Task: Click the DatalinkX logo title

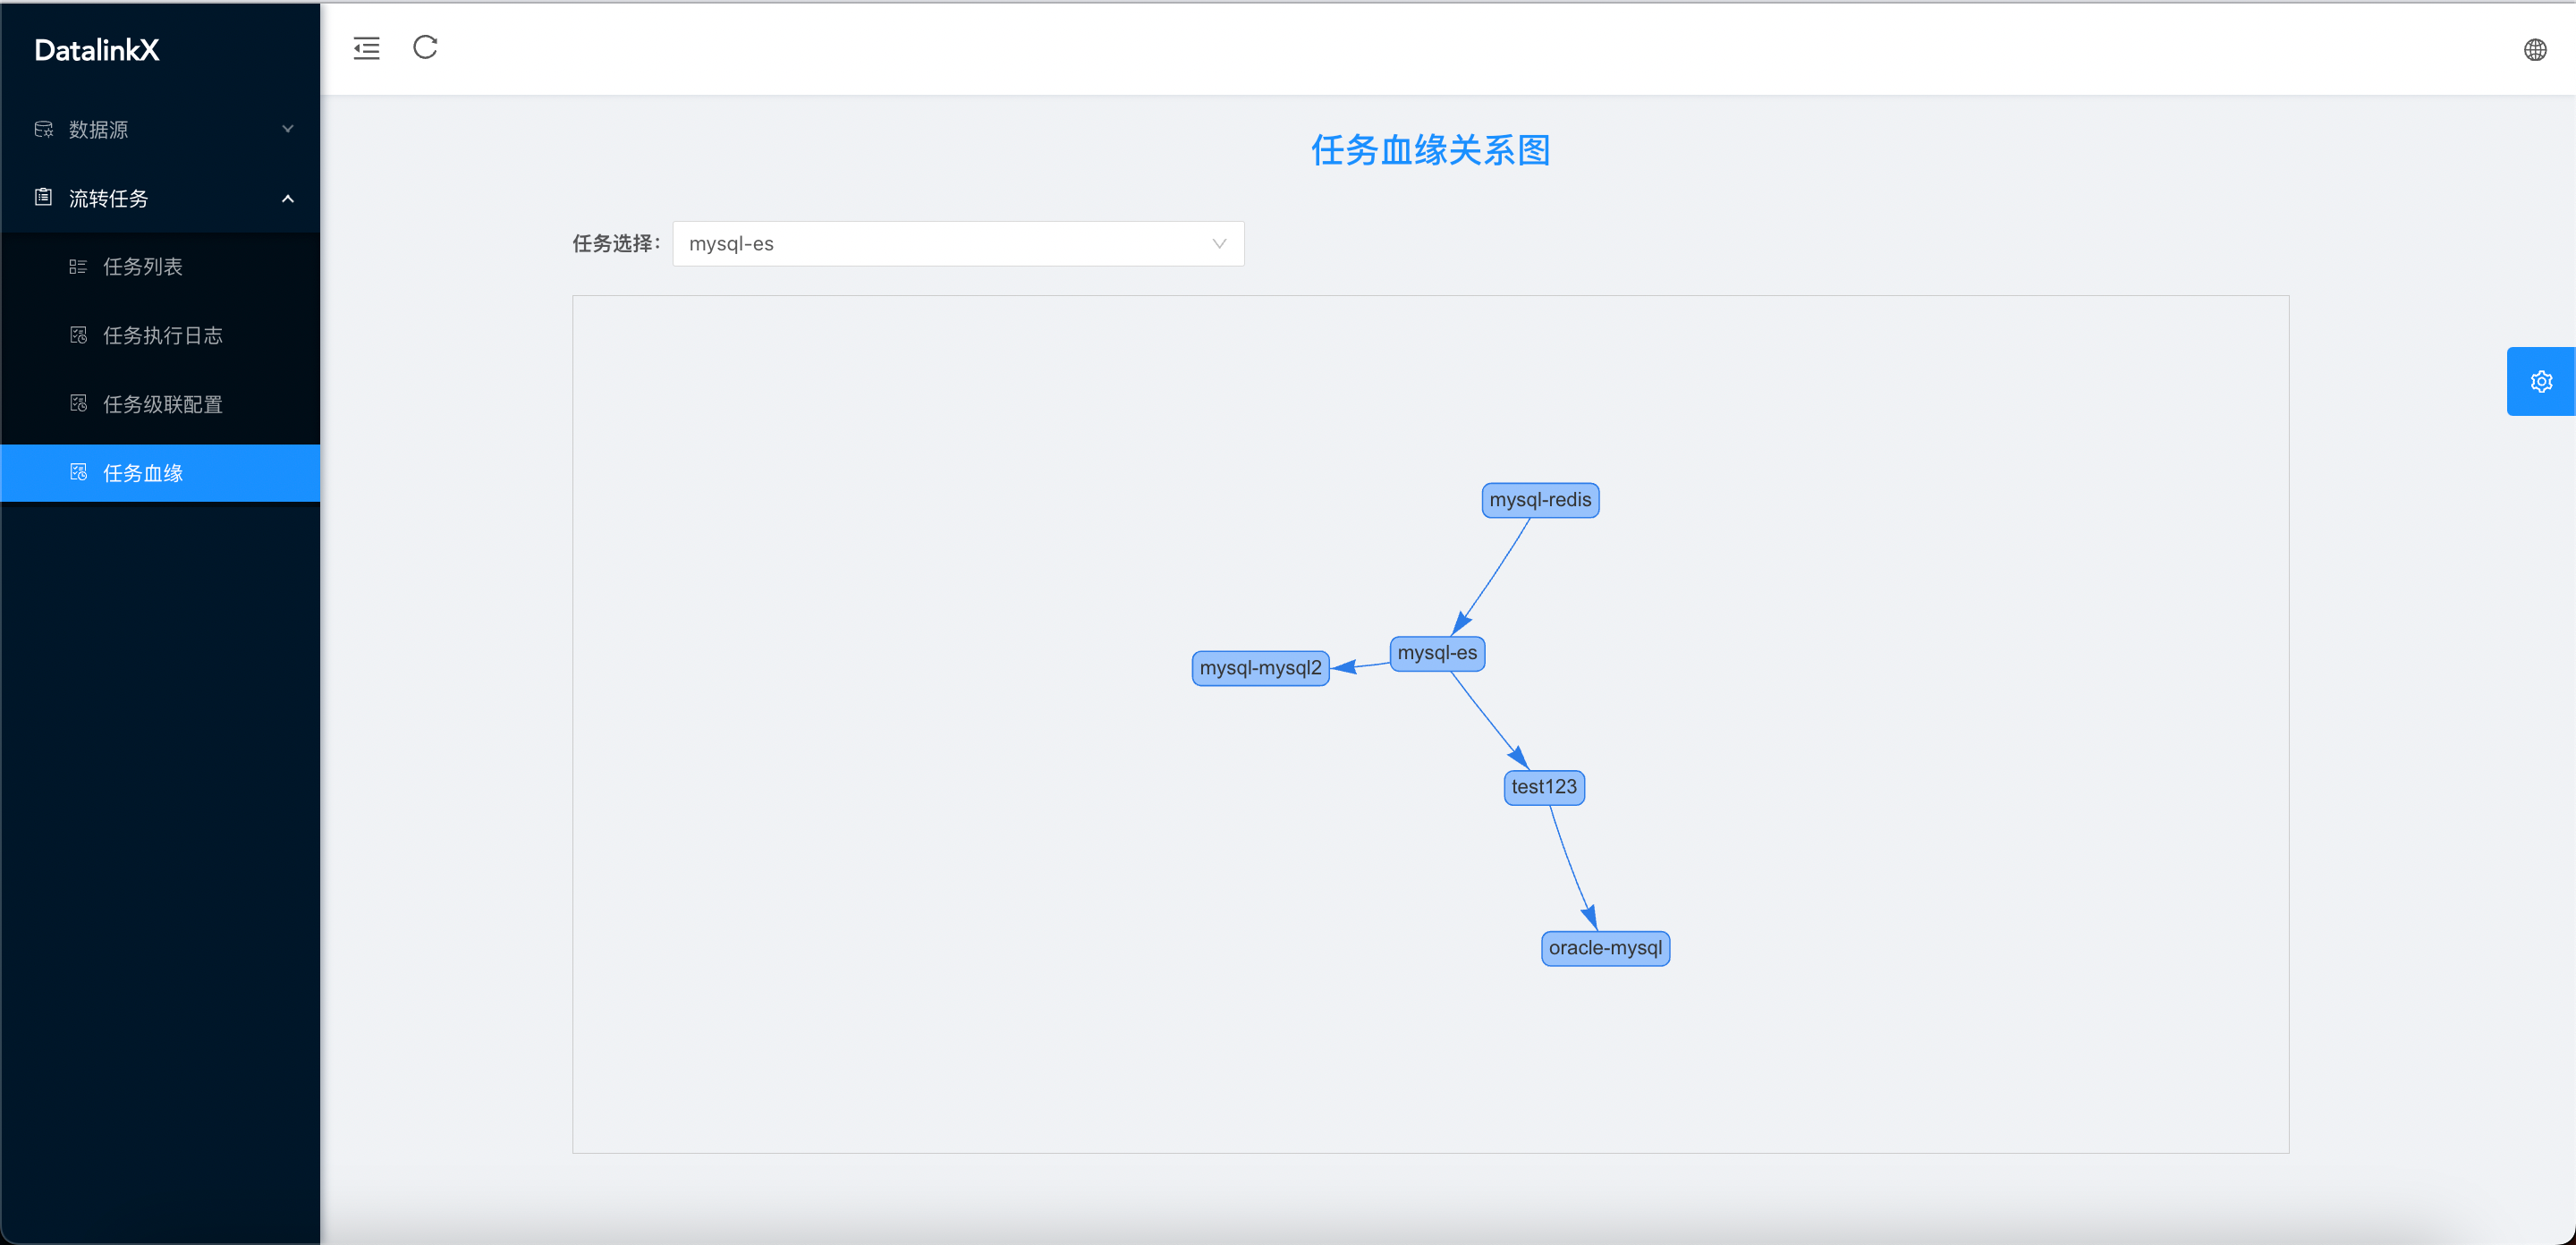Action: tap(97, 50)
